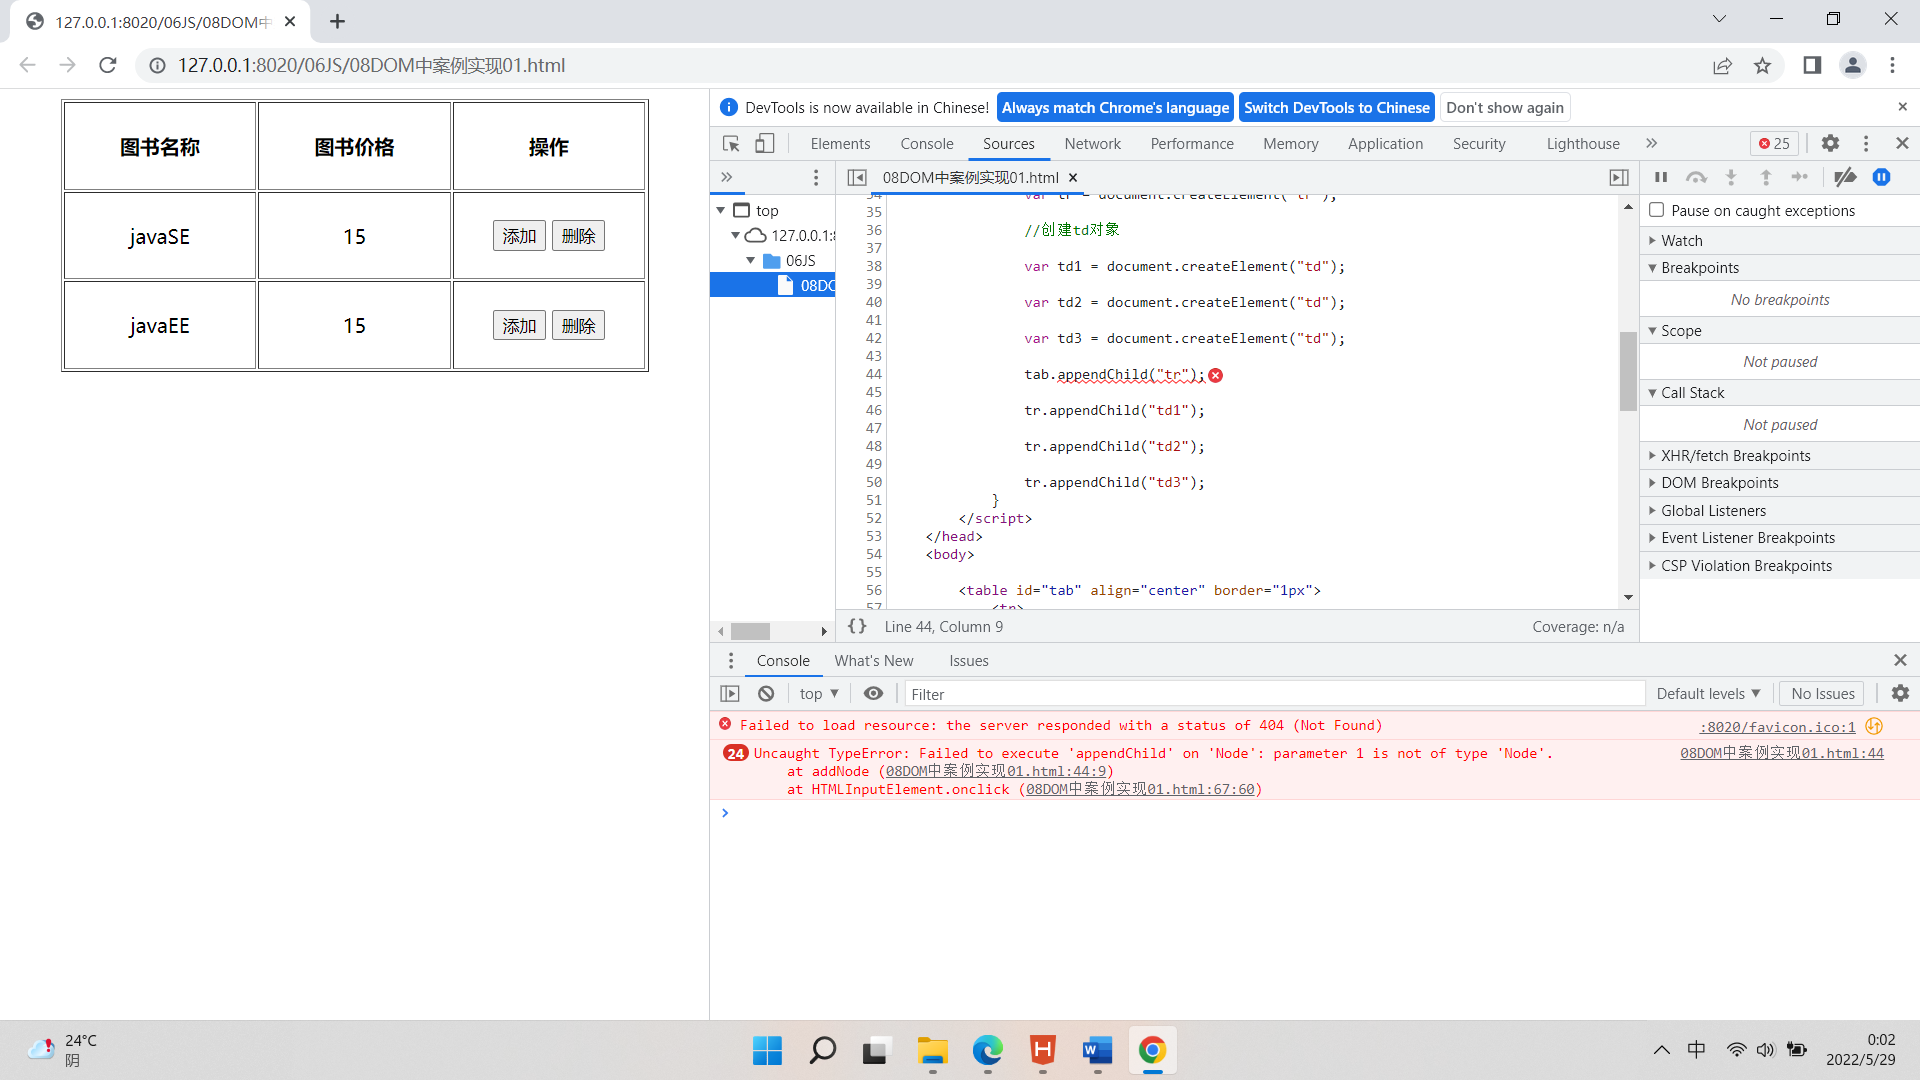This screenshot has height=1080, width=1920.
Task: Open the favicon.ico:1 error link
Action: [1777, 726]
